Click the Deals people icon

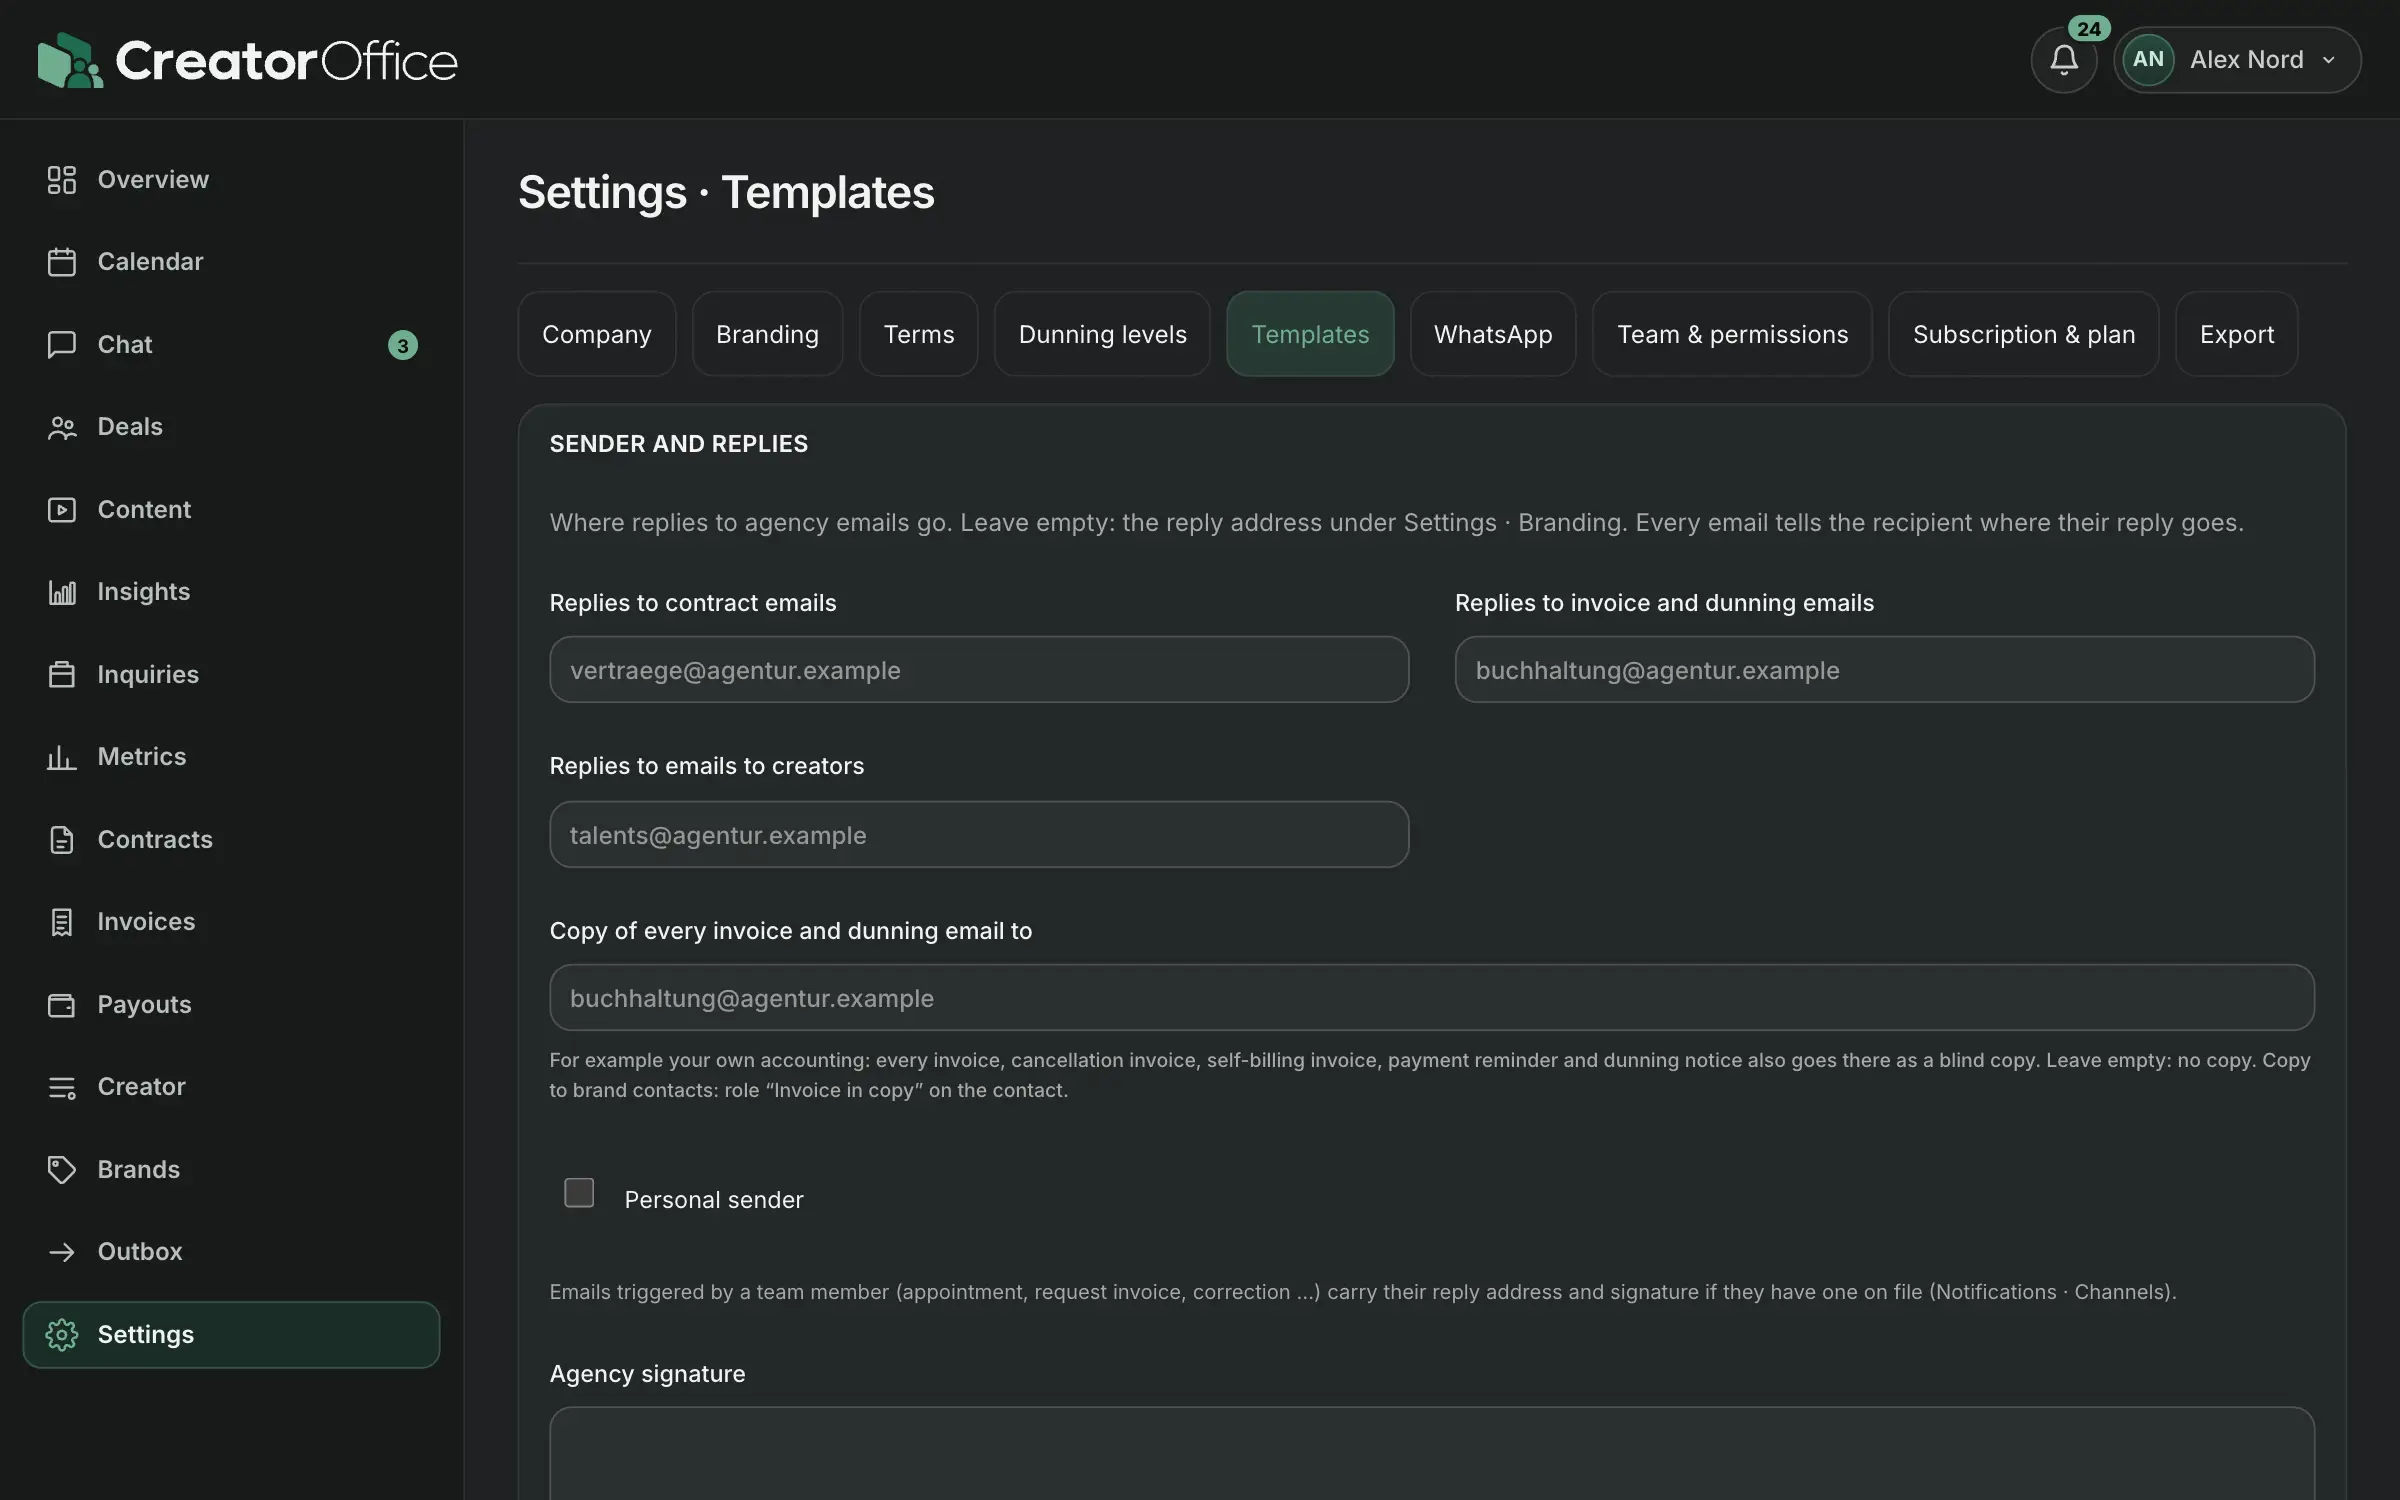(x=62, y=427)
